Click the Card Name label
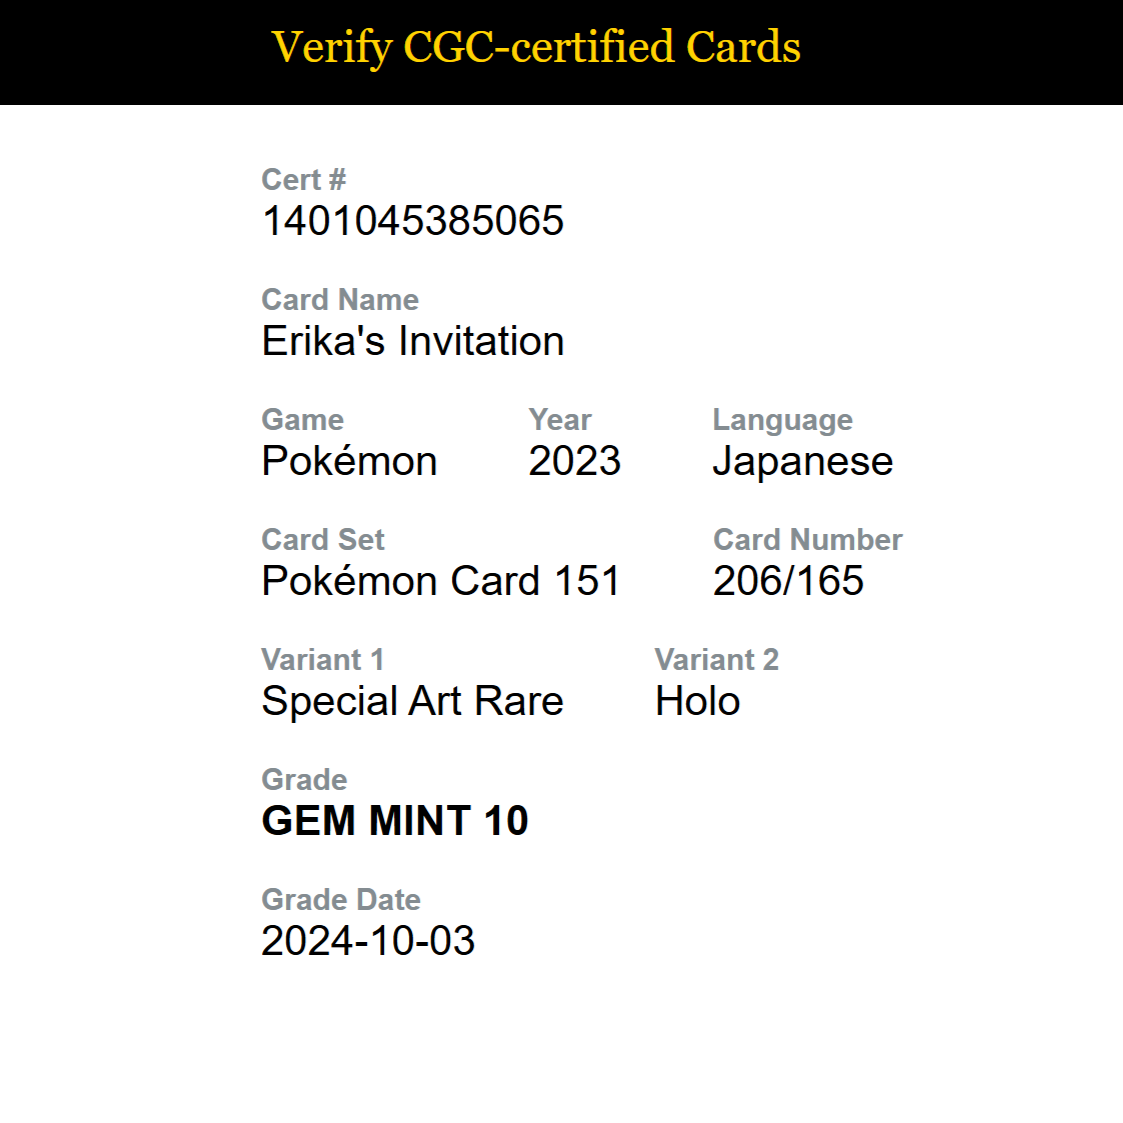 click(340, 299)
